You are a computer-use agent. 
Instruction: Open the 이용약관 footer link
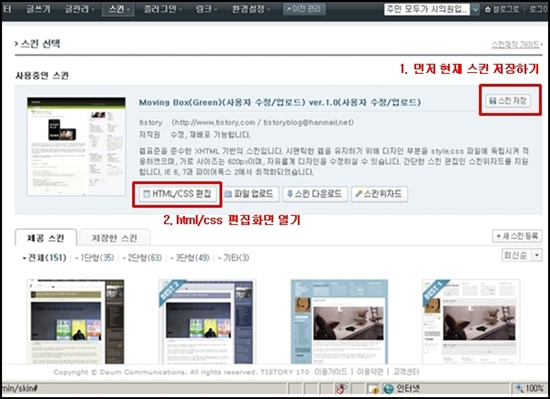pos(370,372)
